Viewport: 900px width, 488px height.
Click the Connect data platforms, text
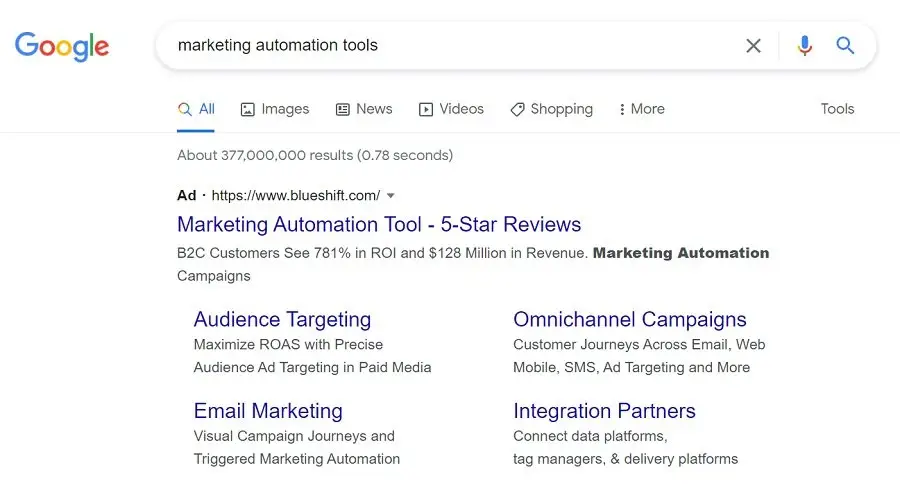click(x=590, y=436)
